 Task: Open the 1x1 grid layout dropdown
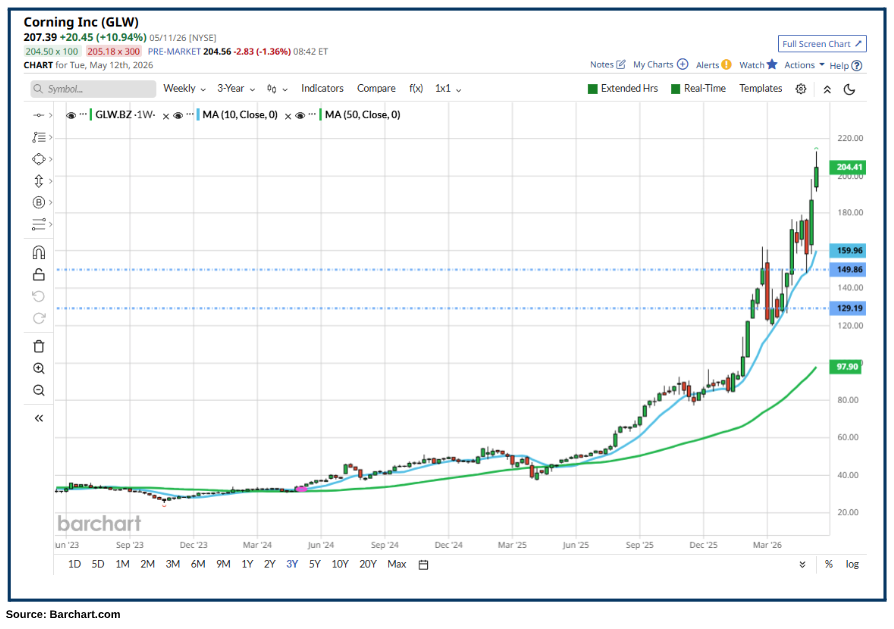click(448, 88)
